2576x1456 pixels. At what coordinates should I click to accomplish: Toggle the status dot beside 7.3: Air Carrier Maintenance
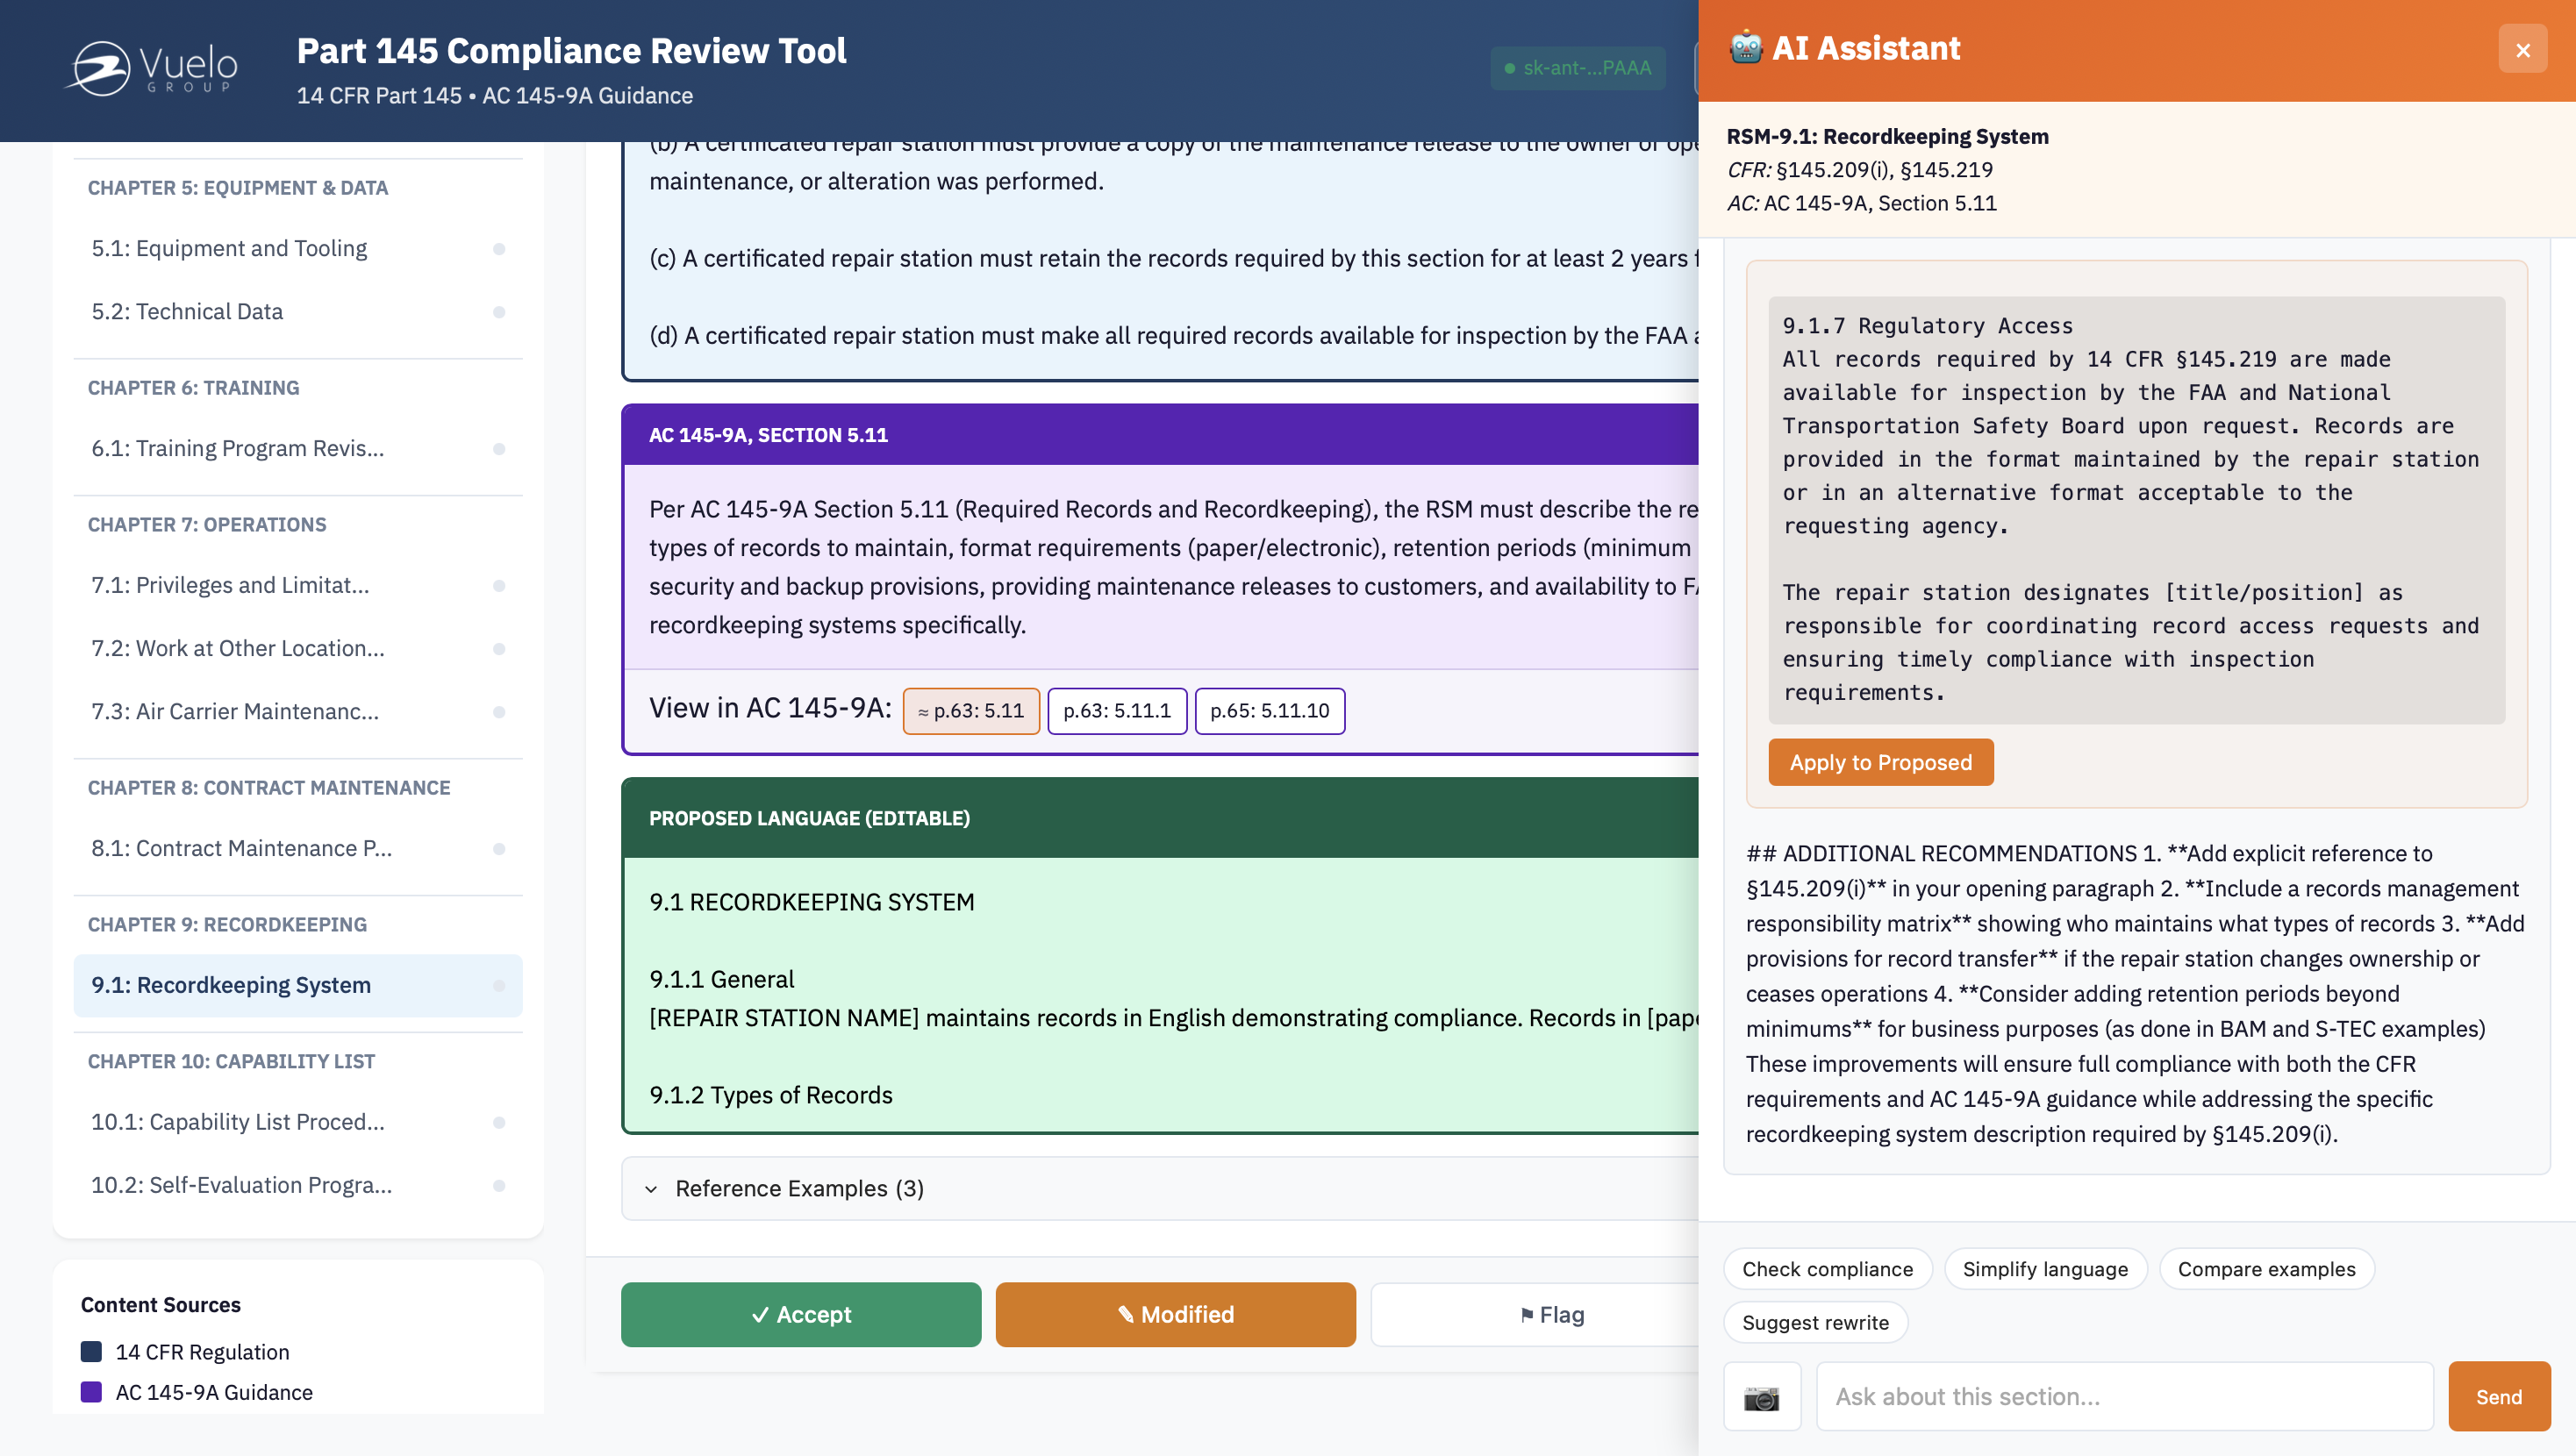[499, 712]
